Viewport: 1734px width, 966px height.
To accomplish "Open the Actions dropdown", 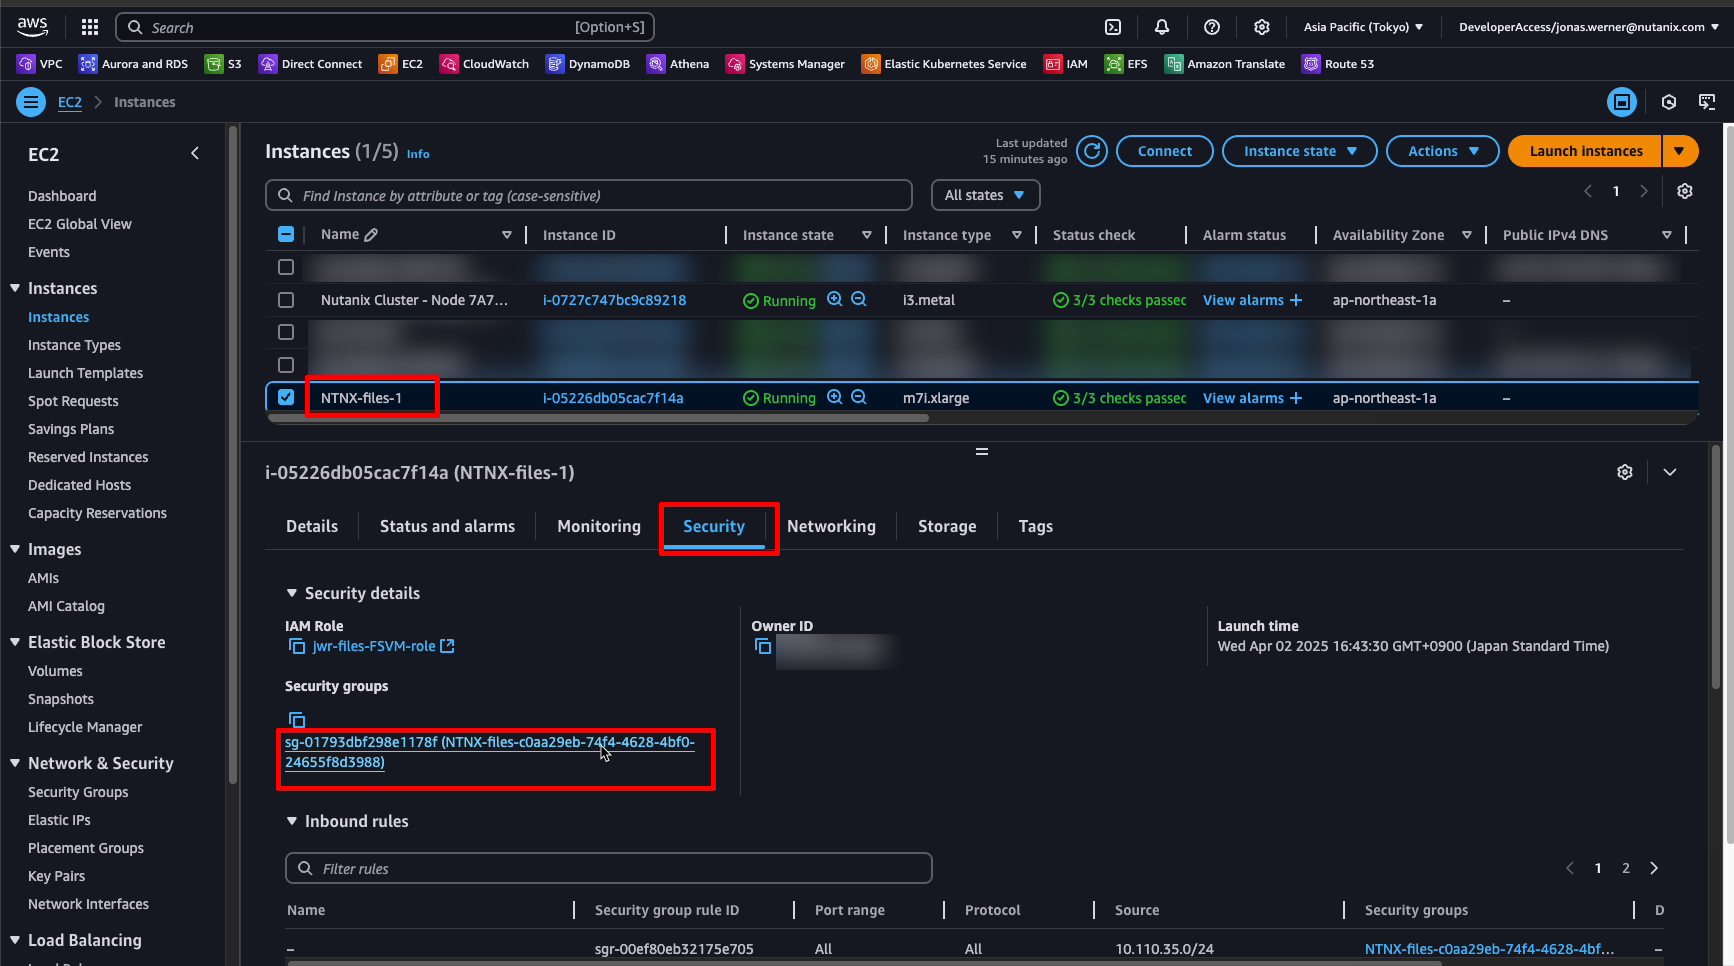I will click(1442, 151).
